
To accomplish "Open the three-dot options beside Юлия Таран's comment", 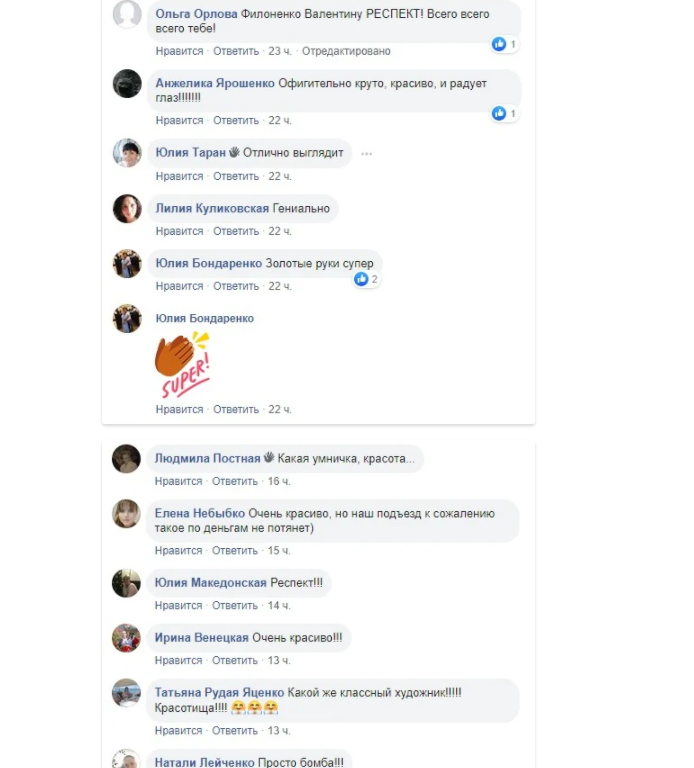I will (366, 154).
